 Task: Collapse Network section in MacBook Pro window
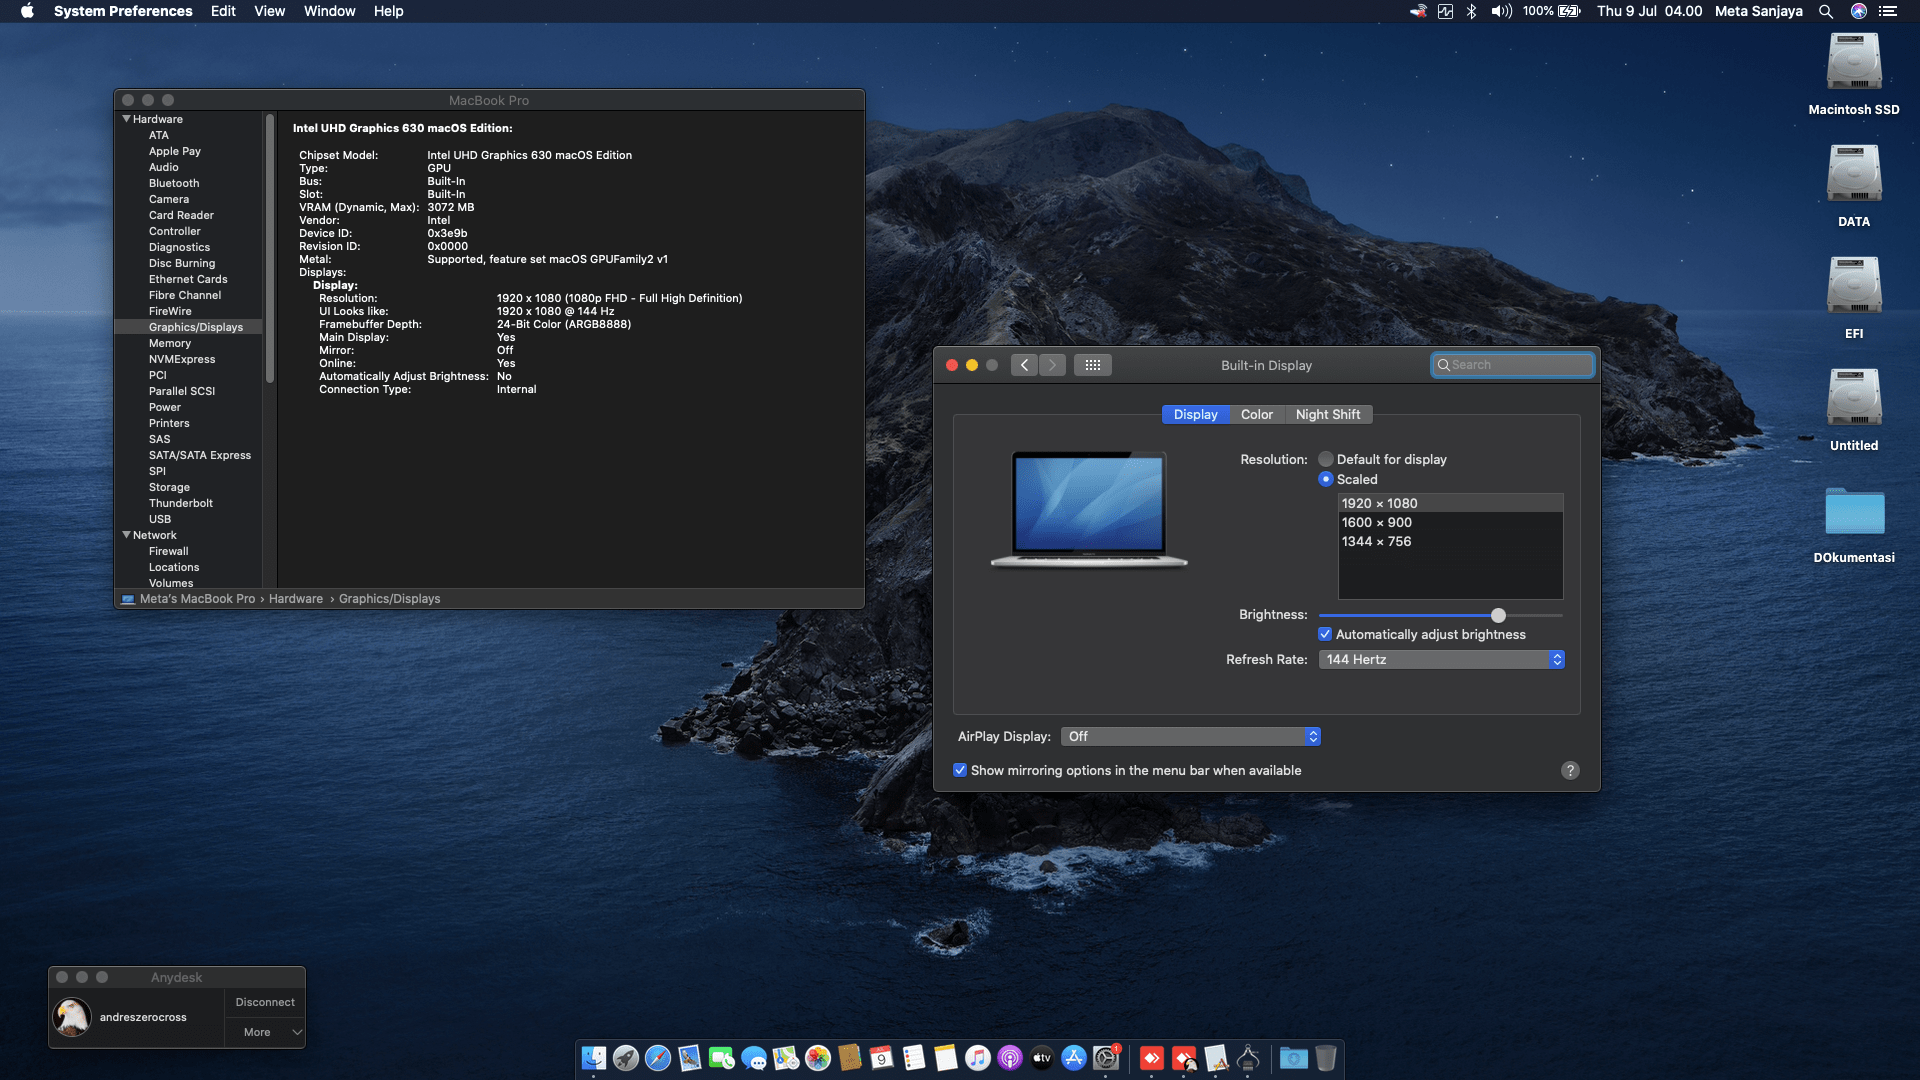pyautogui.click(x=126, y=535)
